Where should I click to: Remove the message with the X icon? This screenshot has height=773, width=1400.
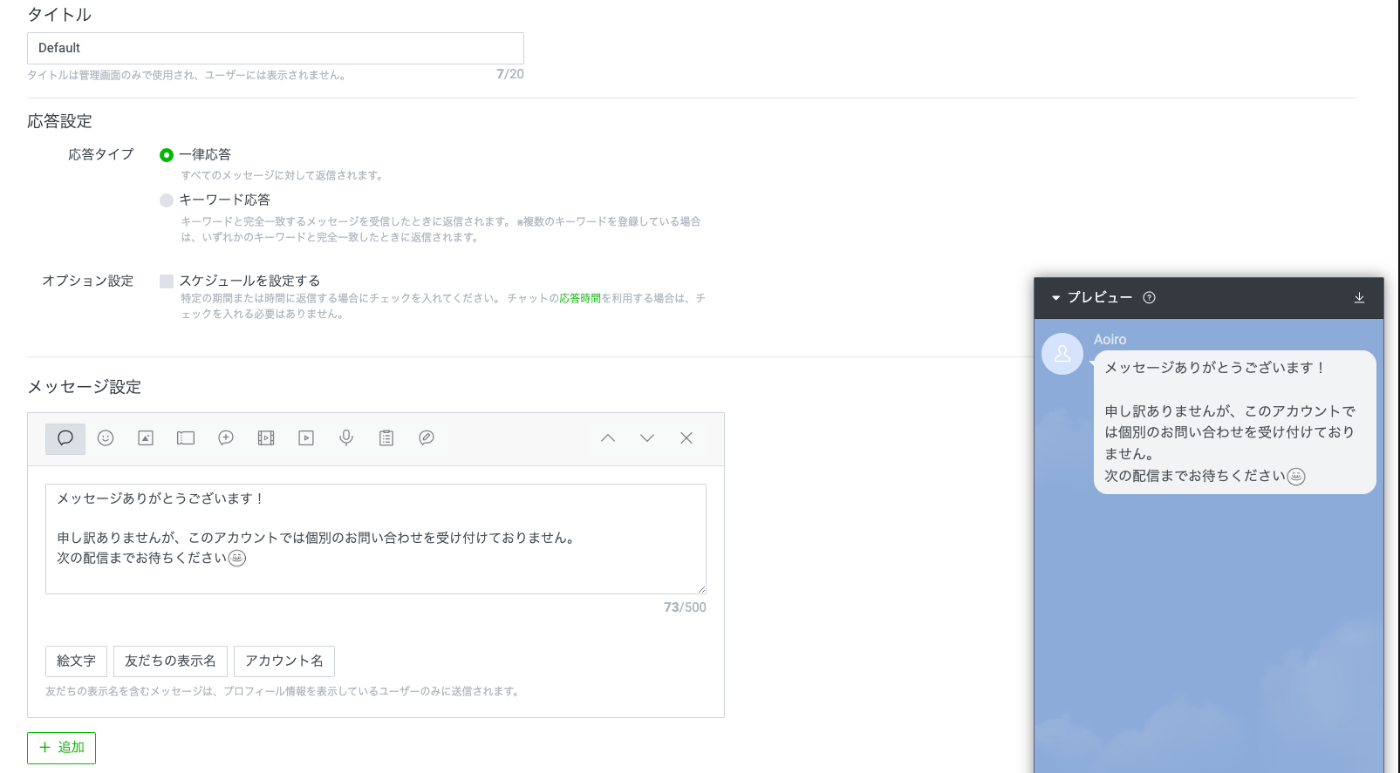pos(686,438)
